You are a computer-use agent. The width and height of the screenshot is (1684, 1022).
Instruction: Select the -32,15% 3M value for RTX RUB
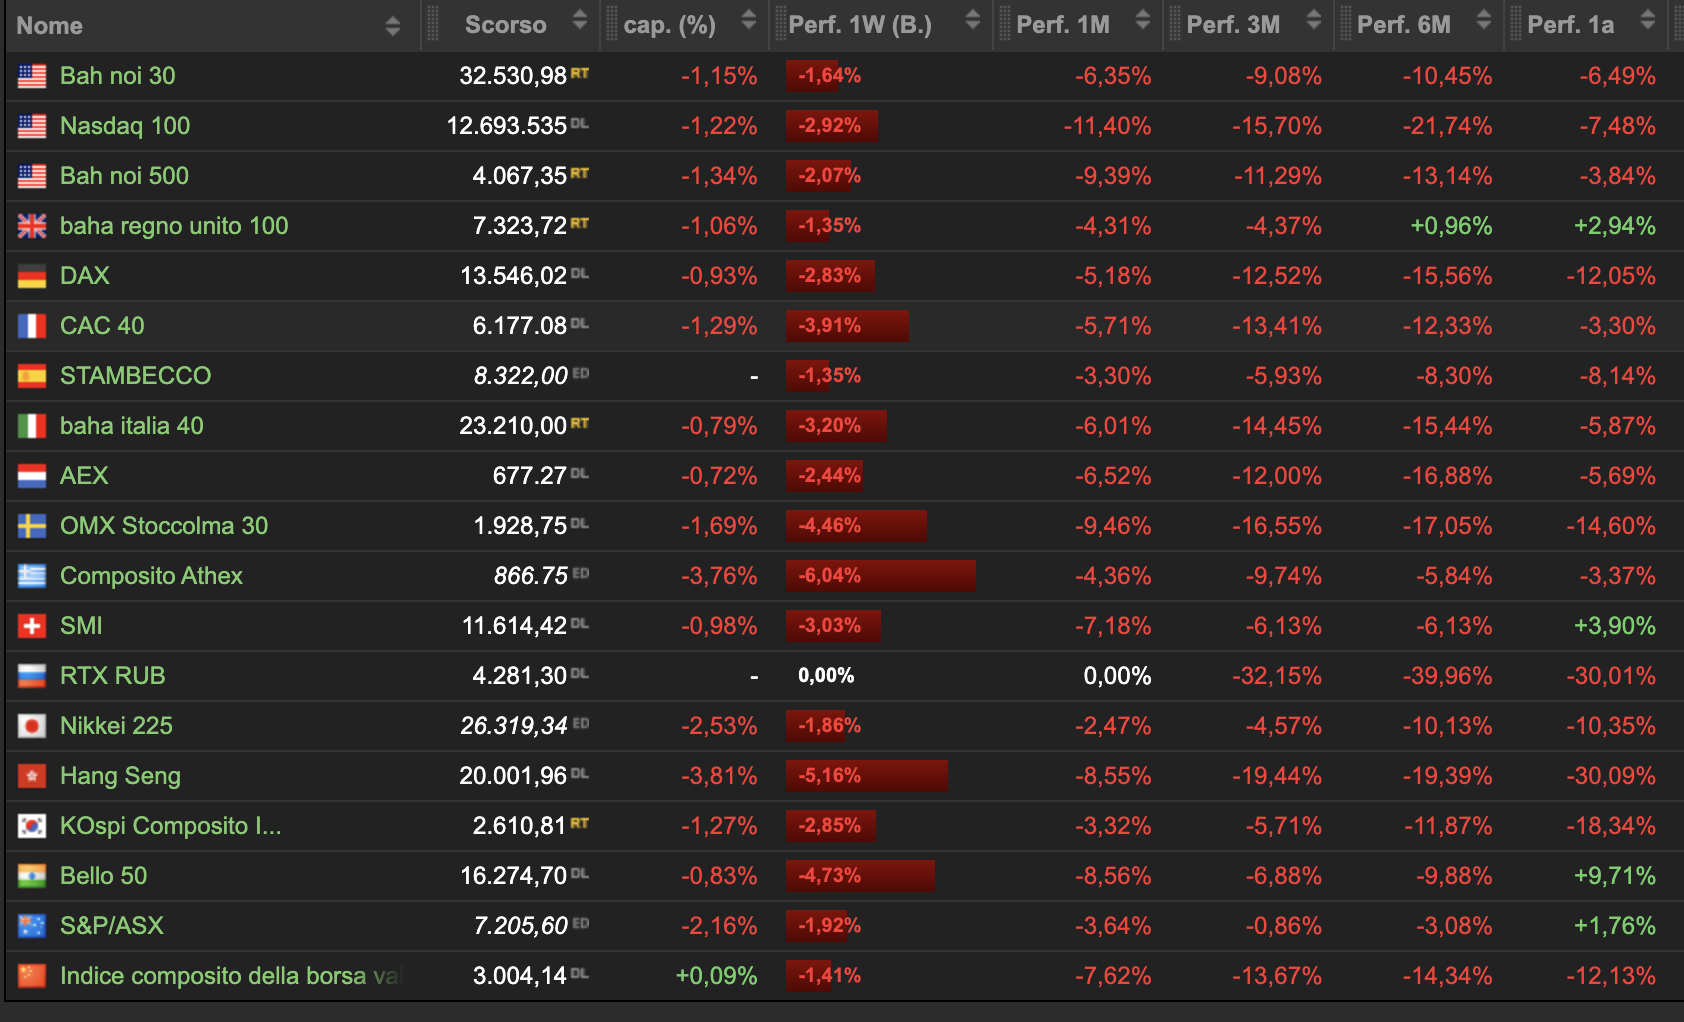coord(1277,676)
